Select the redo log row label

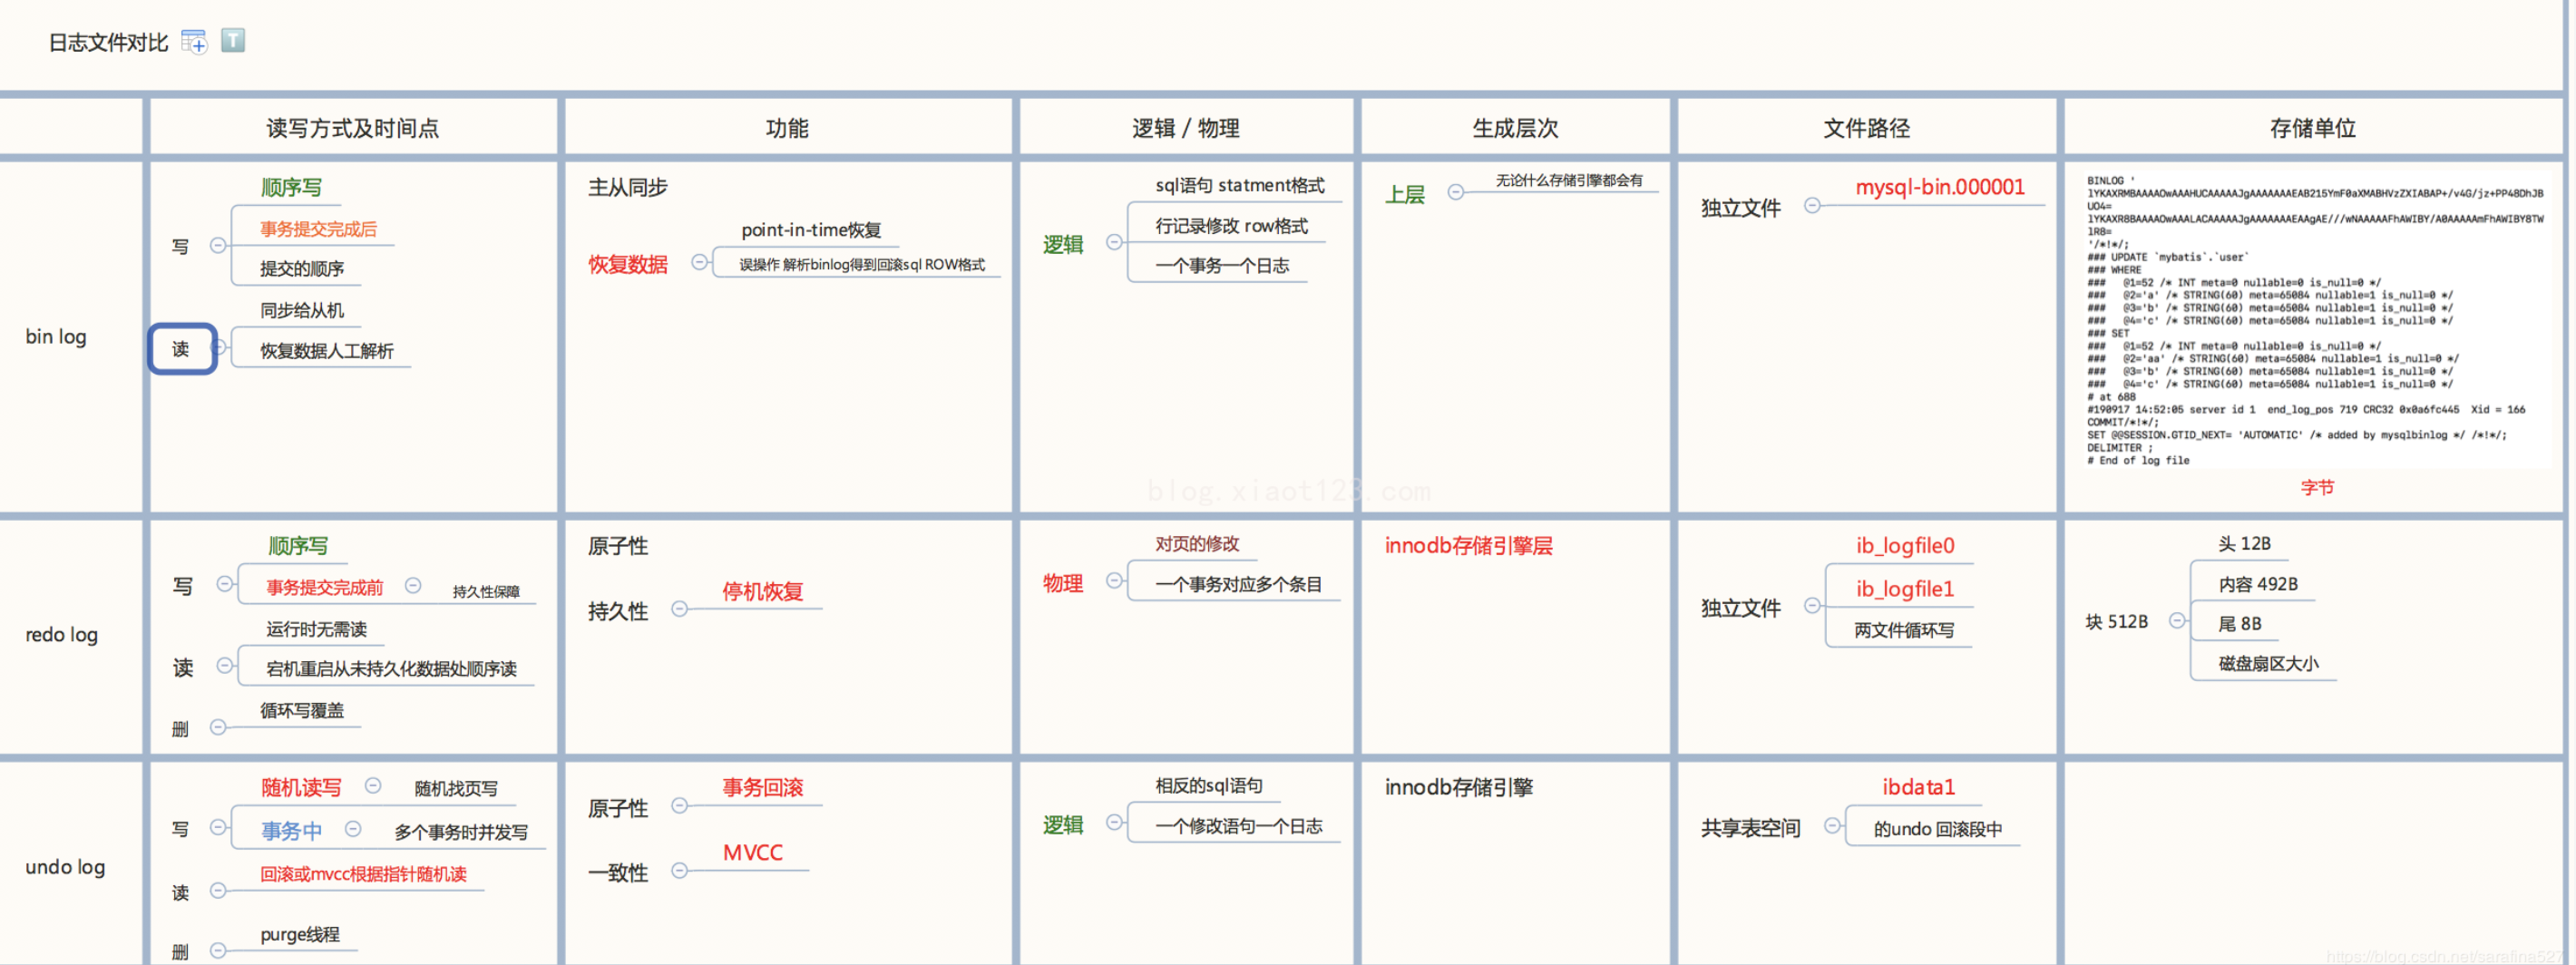pyautogui.click(x=61, y=635)
